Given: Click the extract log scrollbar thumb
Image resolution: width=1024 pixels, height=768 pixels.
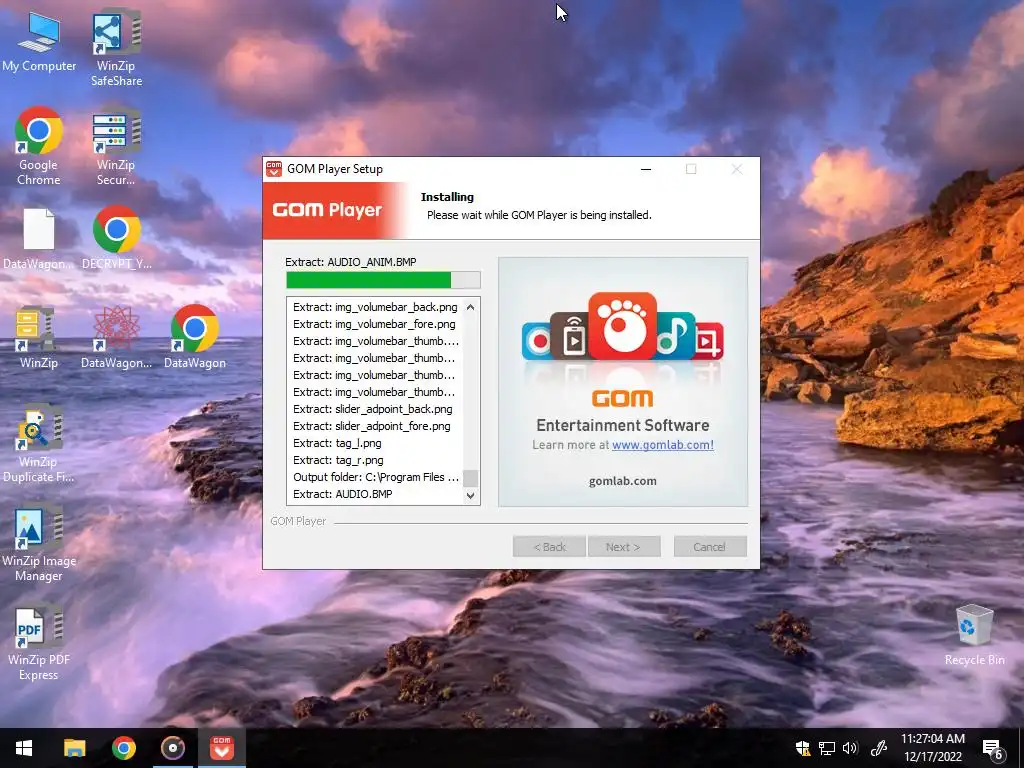Looking at the screenshot, I should pos(470,478).
